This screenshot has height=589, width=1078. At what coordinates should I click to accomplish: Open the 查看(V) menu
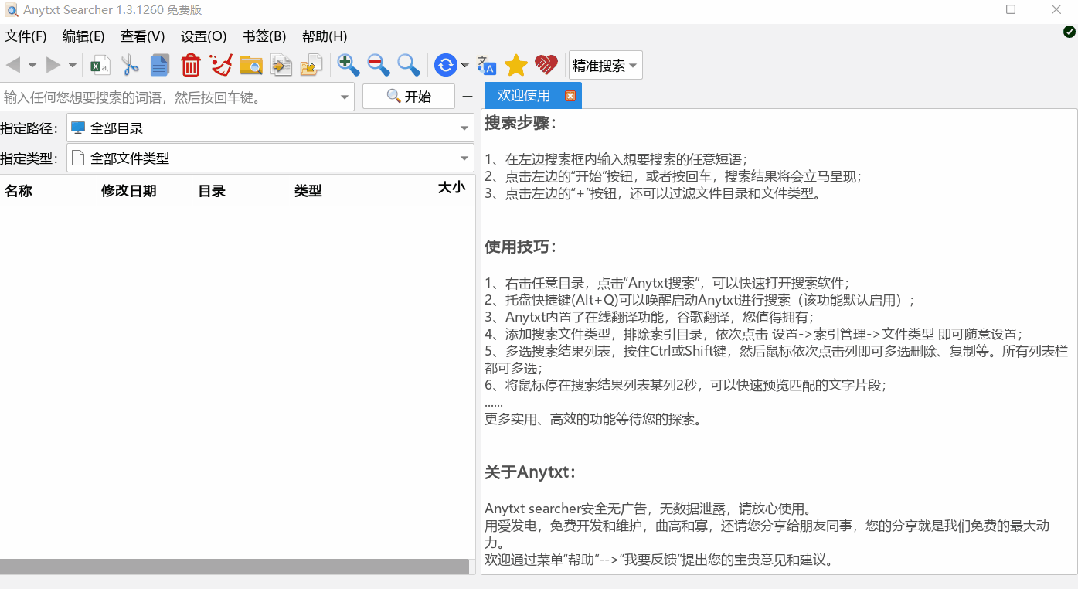(142, 36)
